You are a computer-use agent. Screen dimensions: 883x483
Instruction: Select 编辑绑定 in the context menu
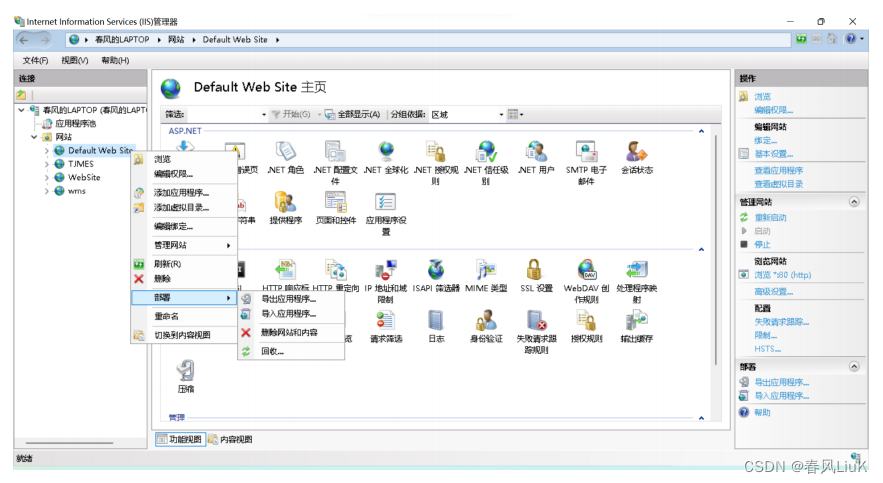point(184,226)
